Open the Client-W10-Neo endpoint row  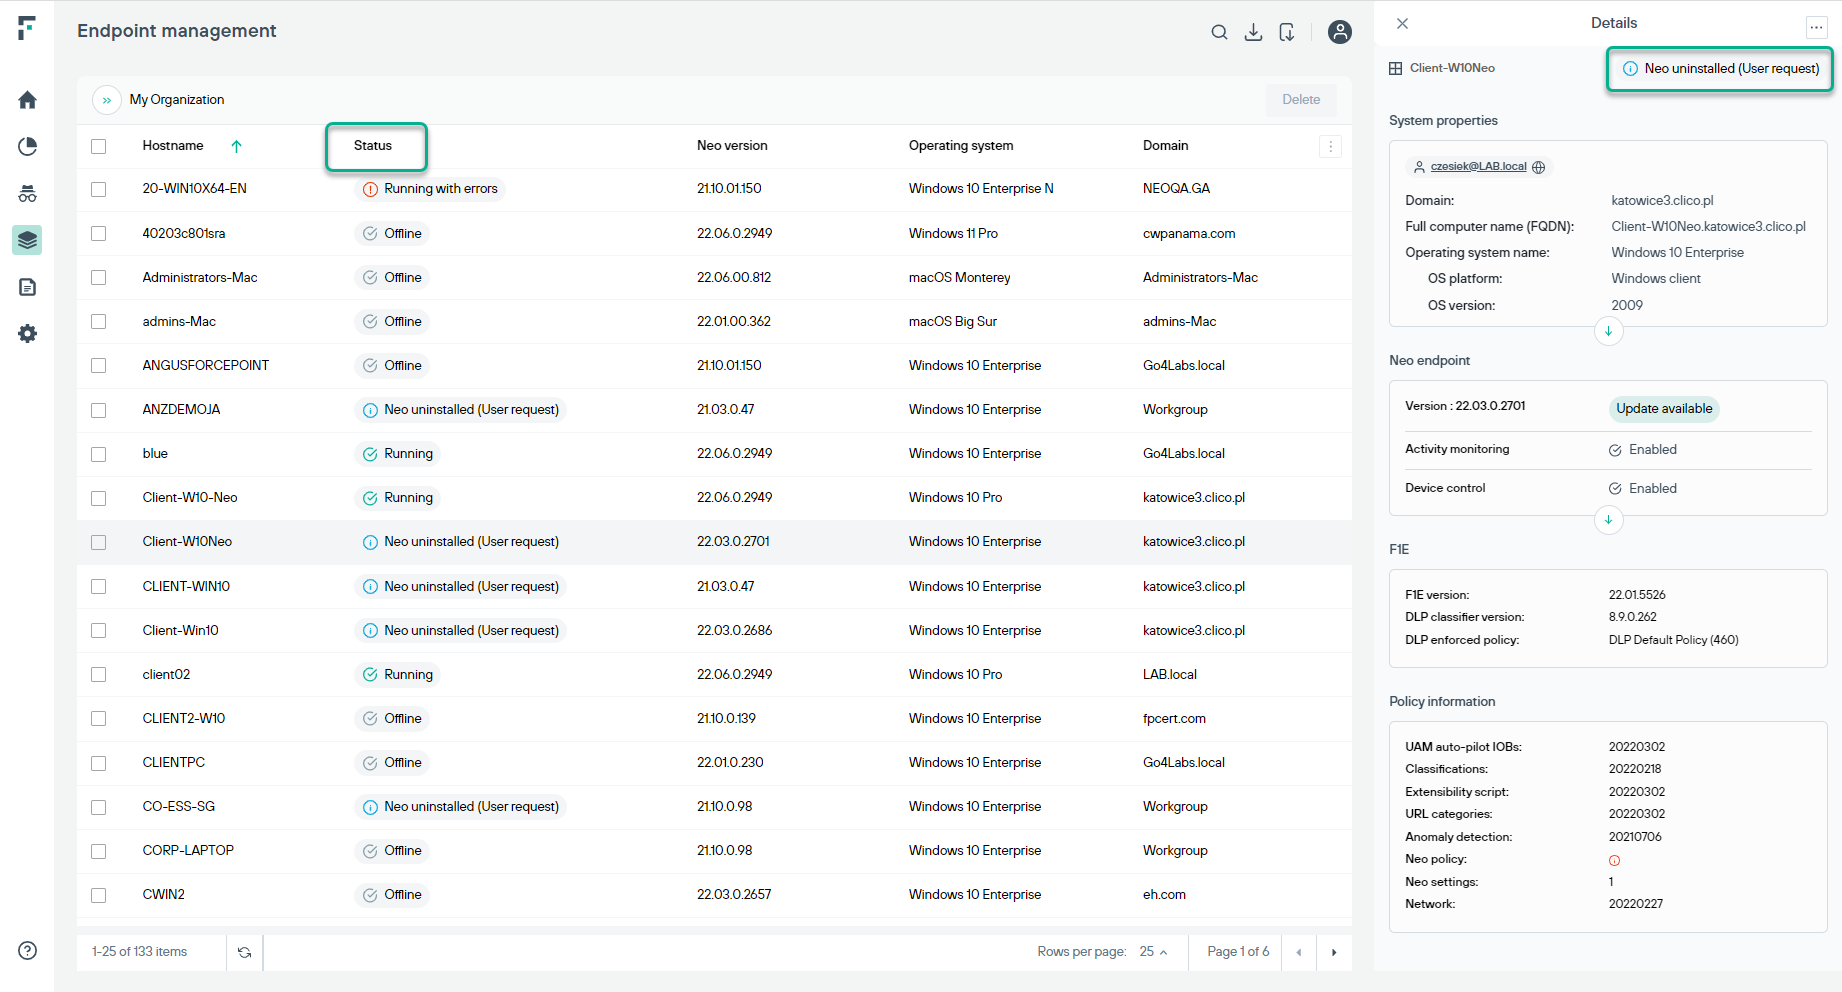(x=714, y=498)
